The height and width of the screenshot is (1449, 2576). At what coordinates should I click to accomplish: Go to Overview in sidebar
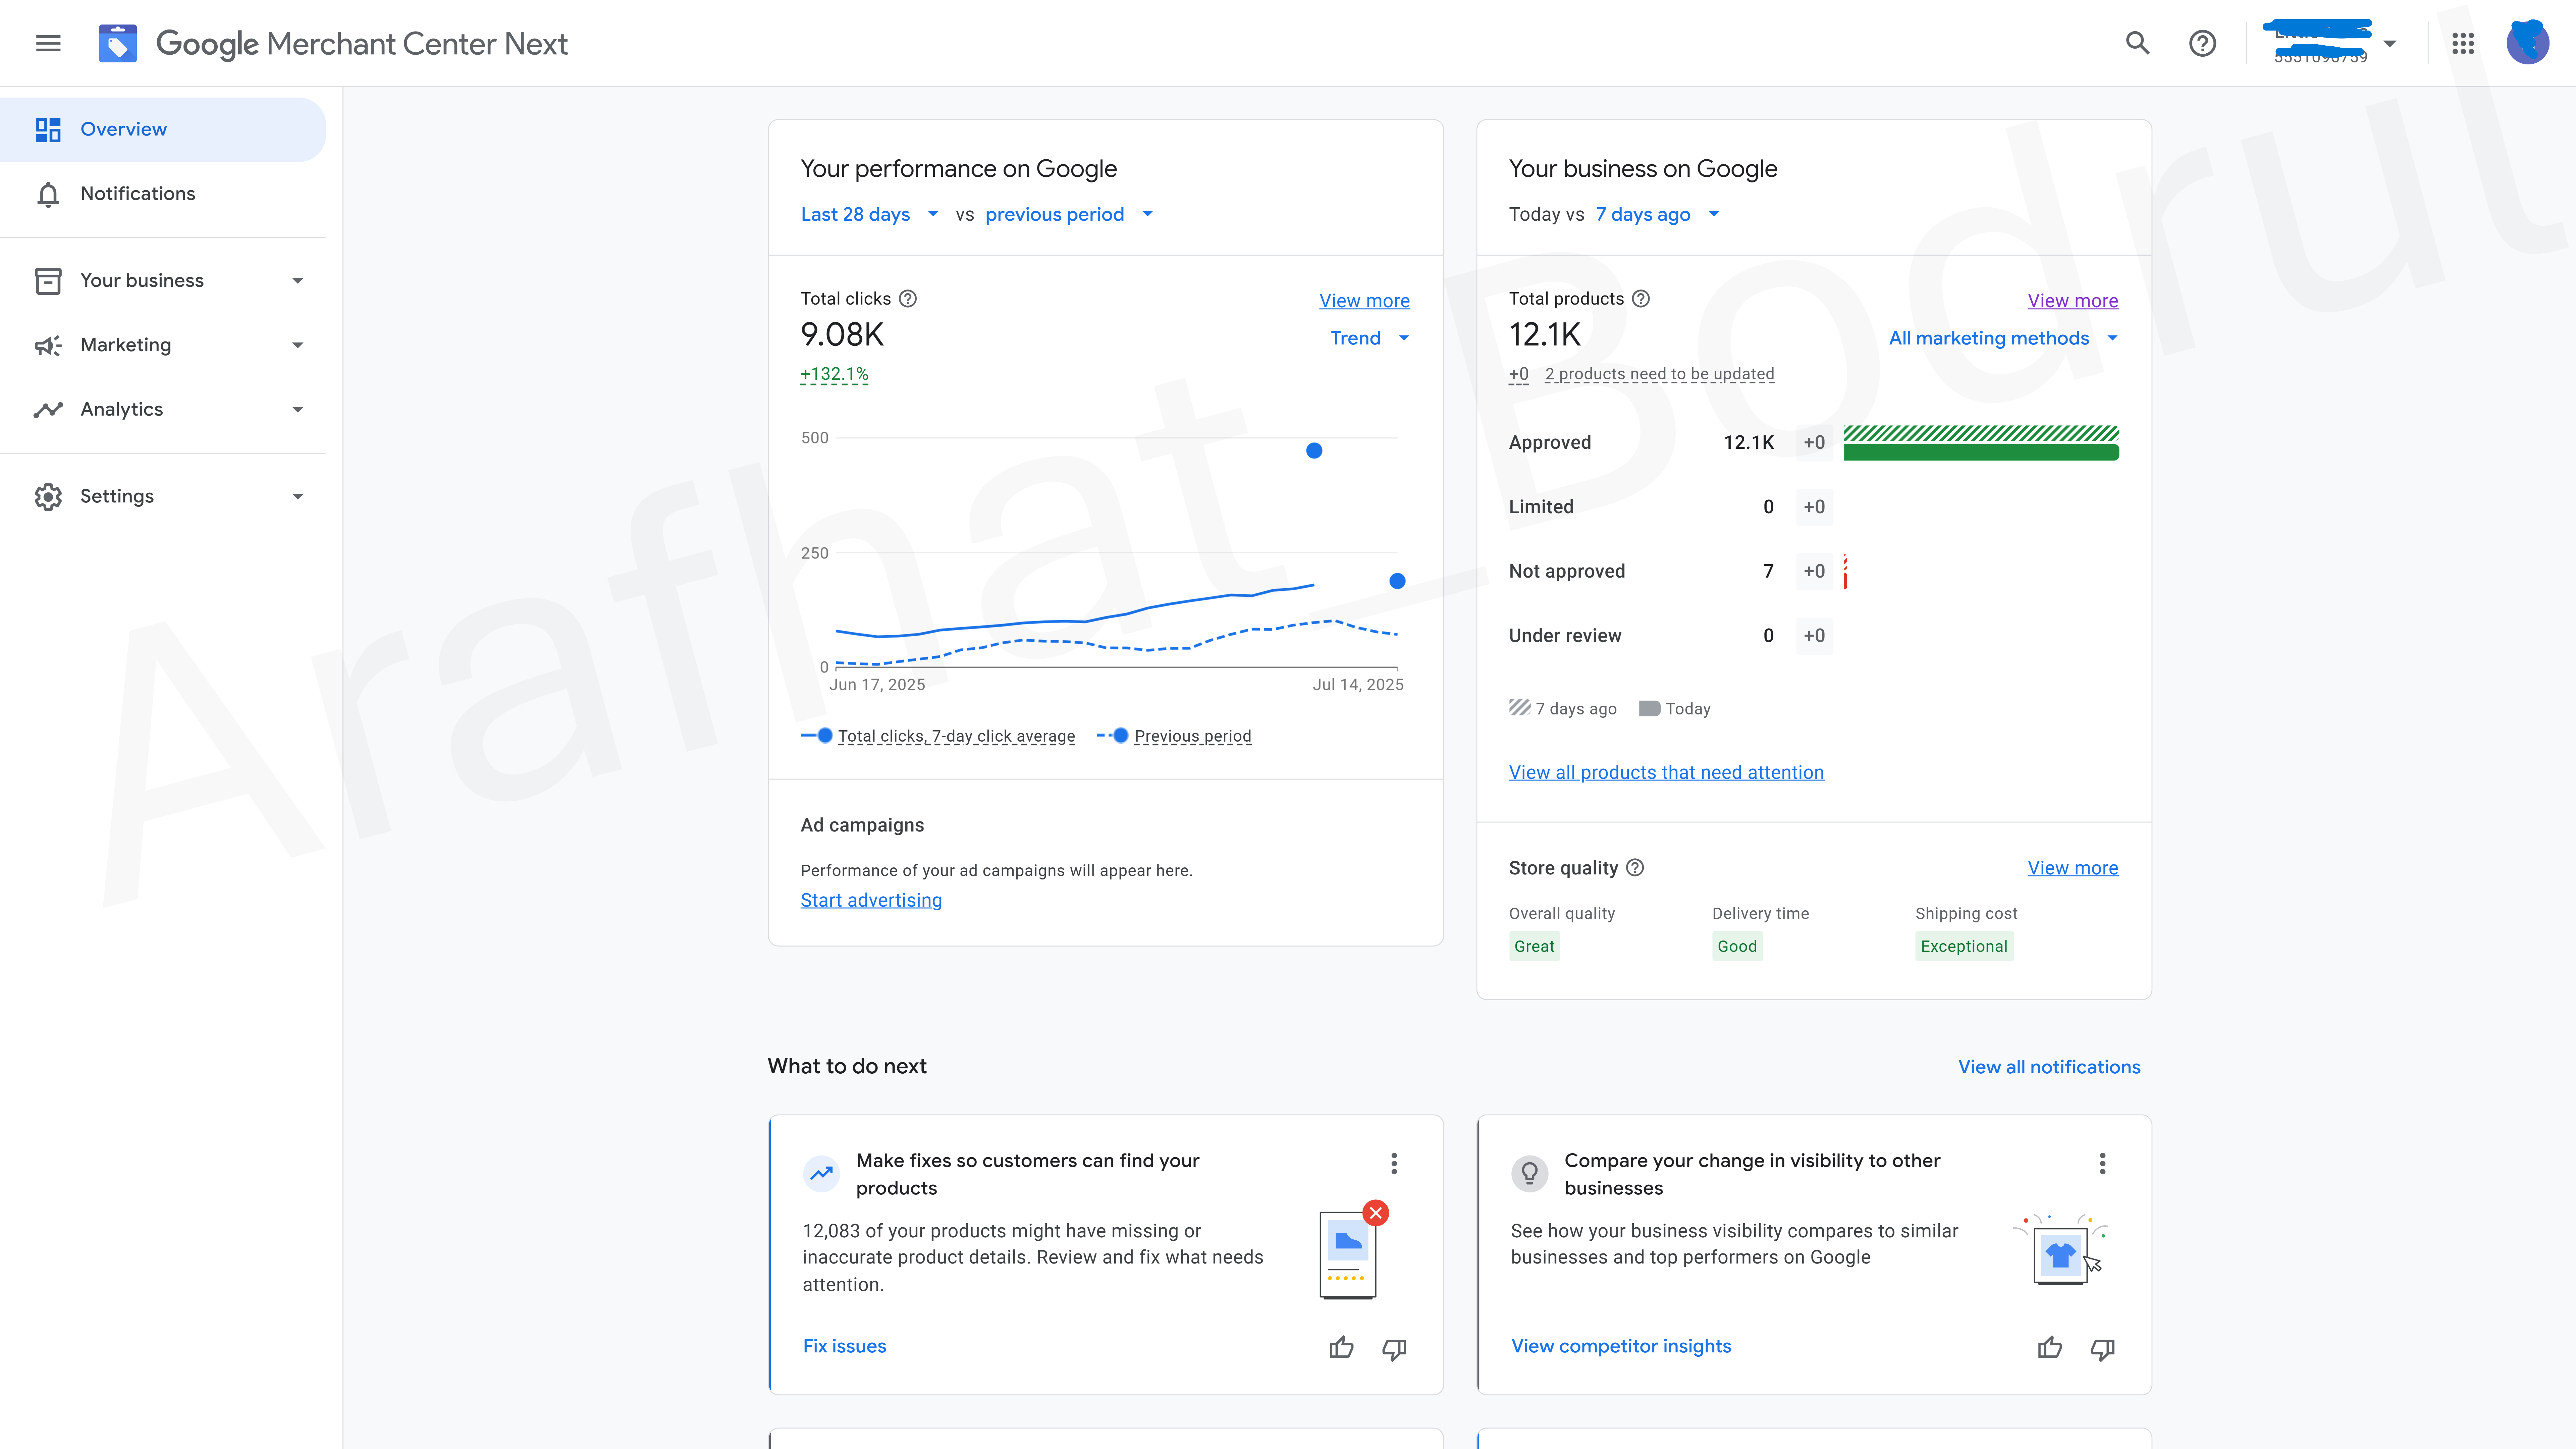(x=163, y=129)
